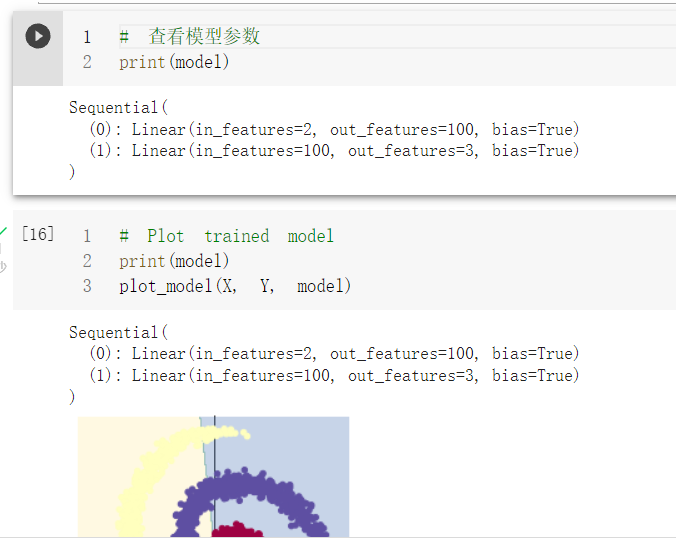676x542 pixels.
Task: Click print(model) in cell 16
Action: point(174,261)
